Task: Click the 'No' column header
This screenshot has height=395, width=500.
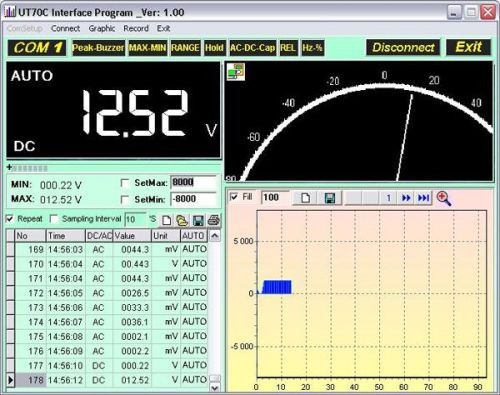Action: [x=30, y=236]
